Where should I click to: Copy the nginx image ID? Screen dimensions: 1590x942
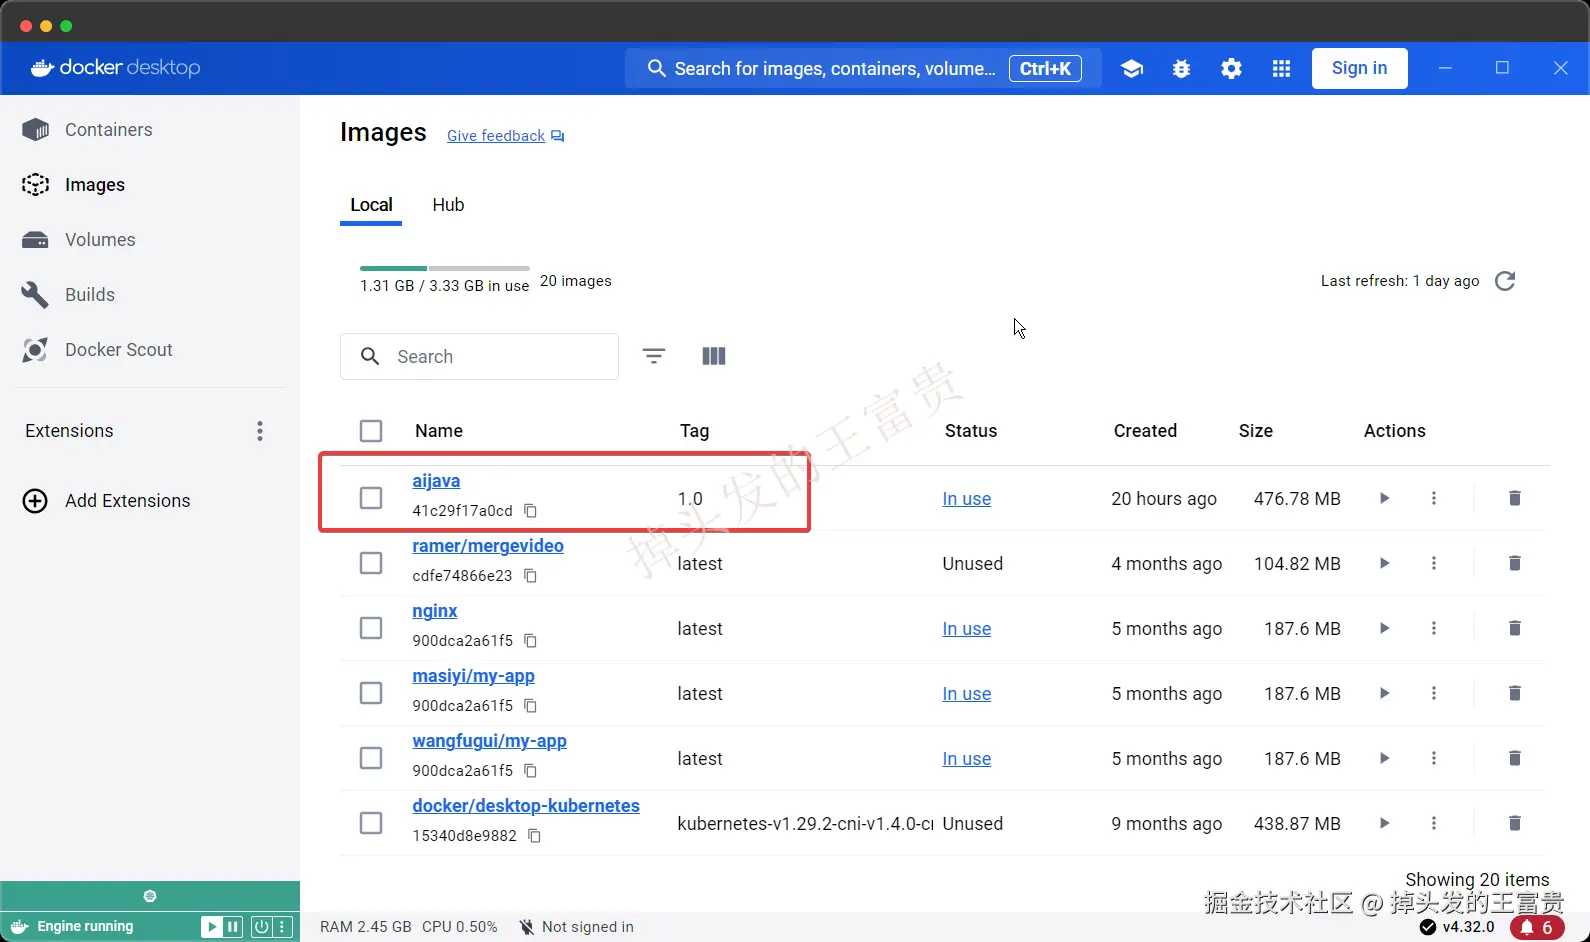tap(531, 641)
